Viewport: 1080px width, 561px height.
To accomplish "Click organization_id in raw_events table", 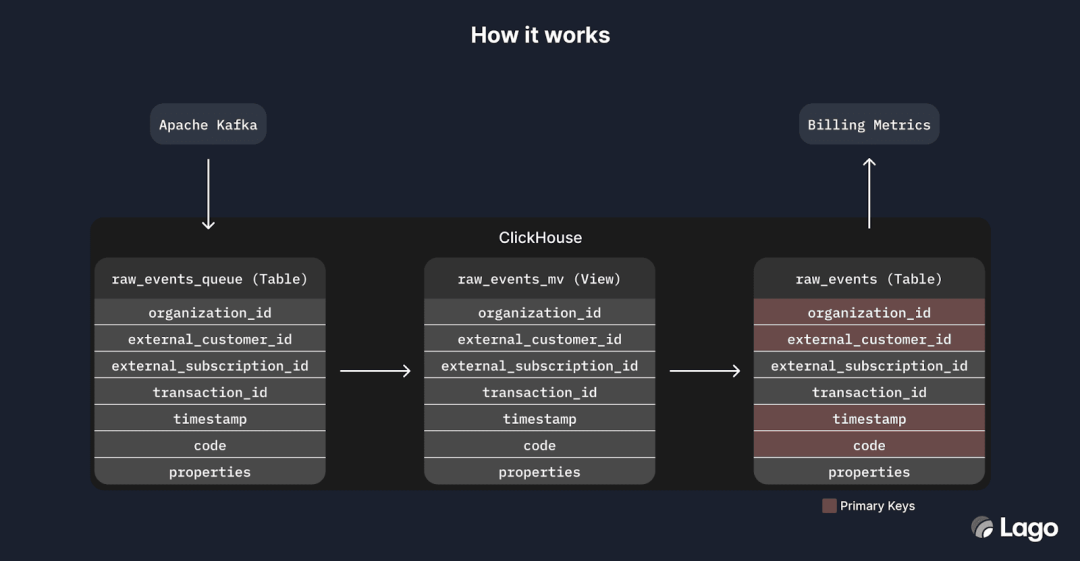I will [869, 313].
